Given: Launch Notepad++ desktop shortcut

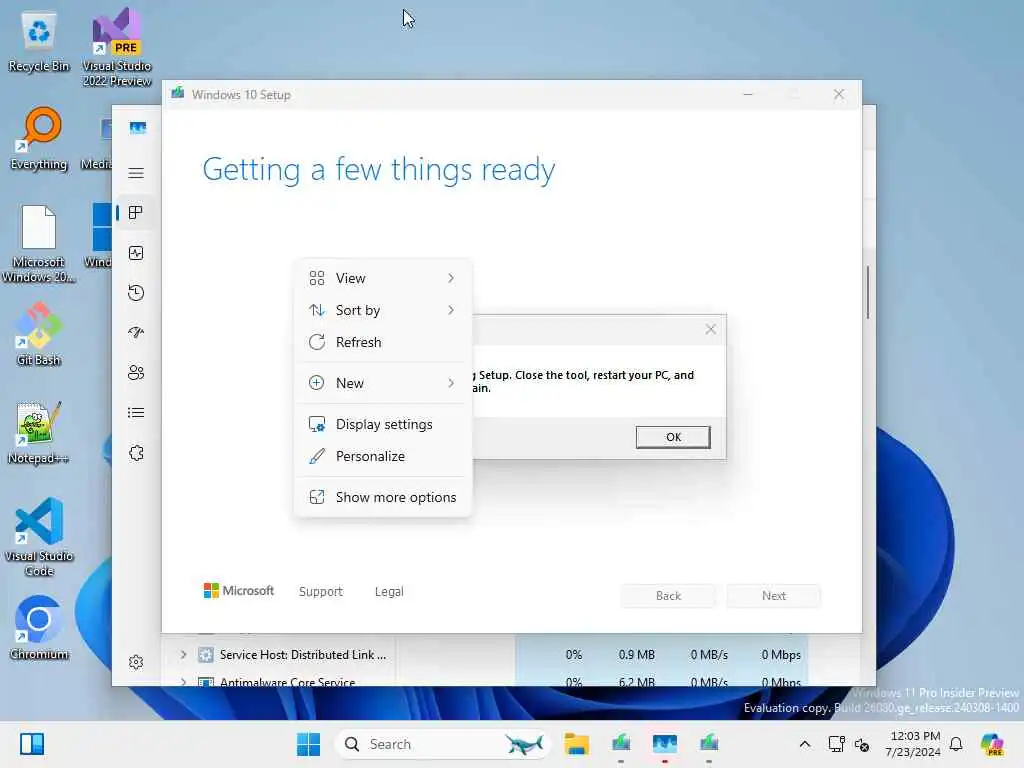Looking at the screenshot, I should 39,433.
